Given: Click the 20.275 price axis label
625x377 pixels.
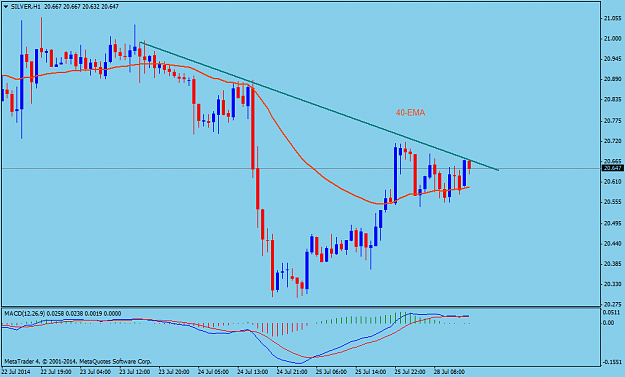Looking at the screenshot, I should (x=612, y=304).
